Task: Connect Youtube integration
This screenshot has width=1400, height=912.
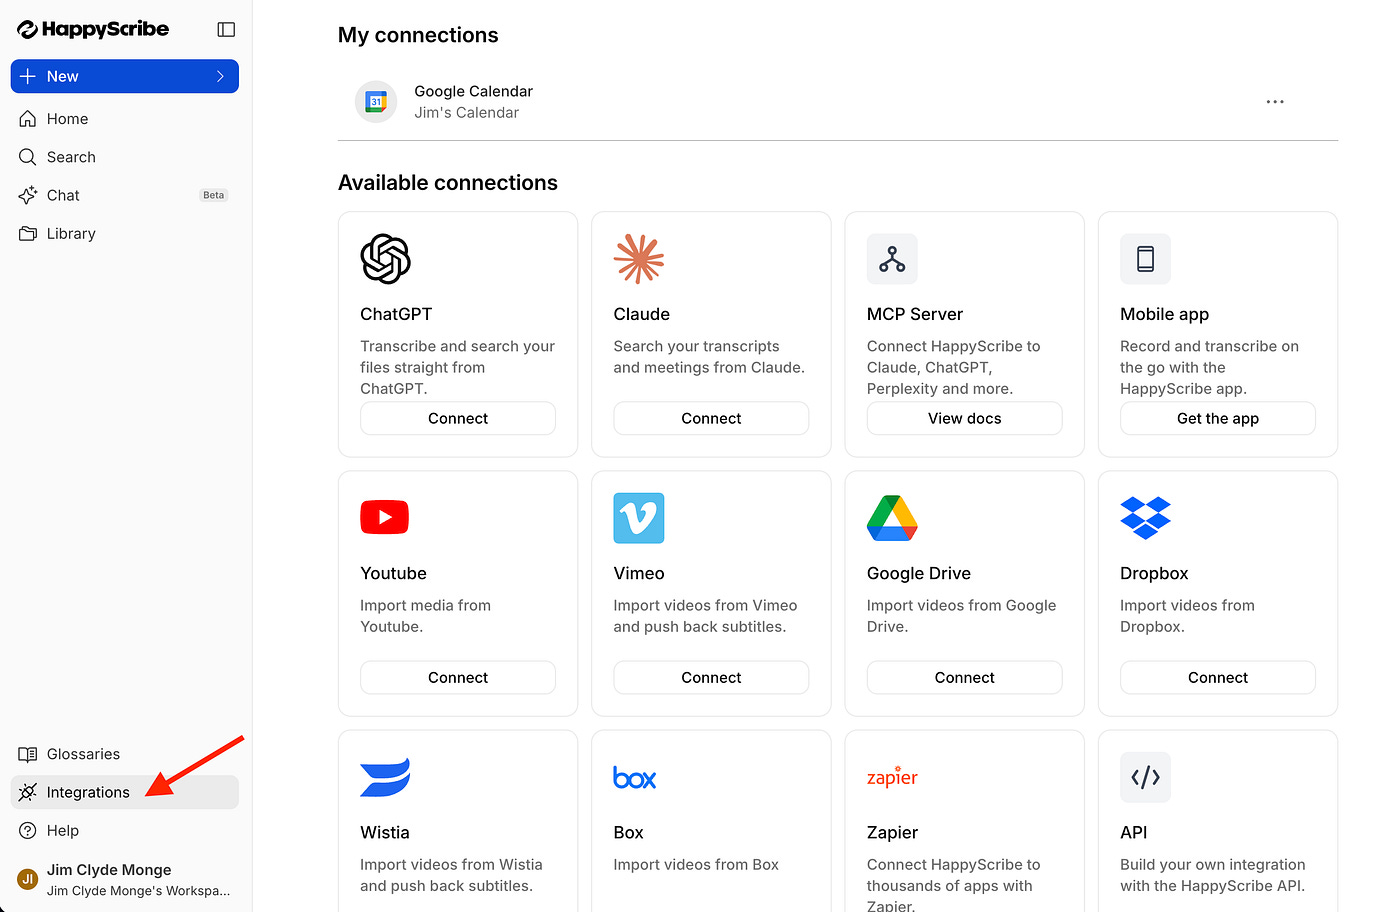Action: [458, 677]
